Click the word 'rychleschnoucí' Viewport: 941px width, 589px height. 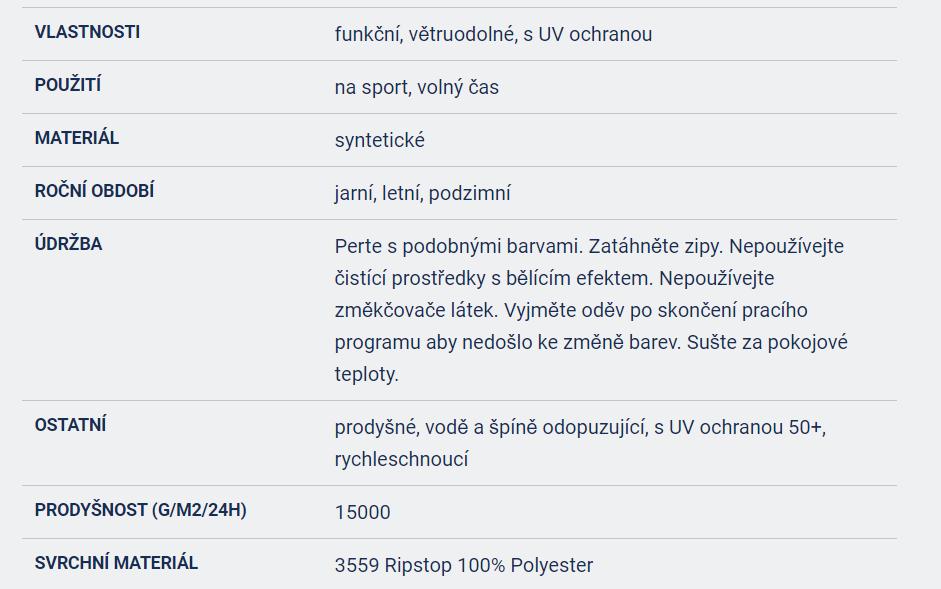tap(401, 459)
